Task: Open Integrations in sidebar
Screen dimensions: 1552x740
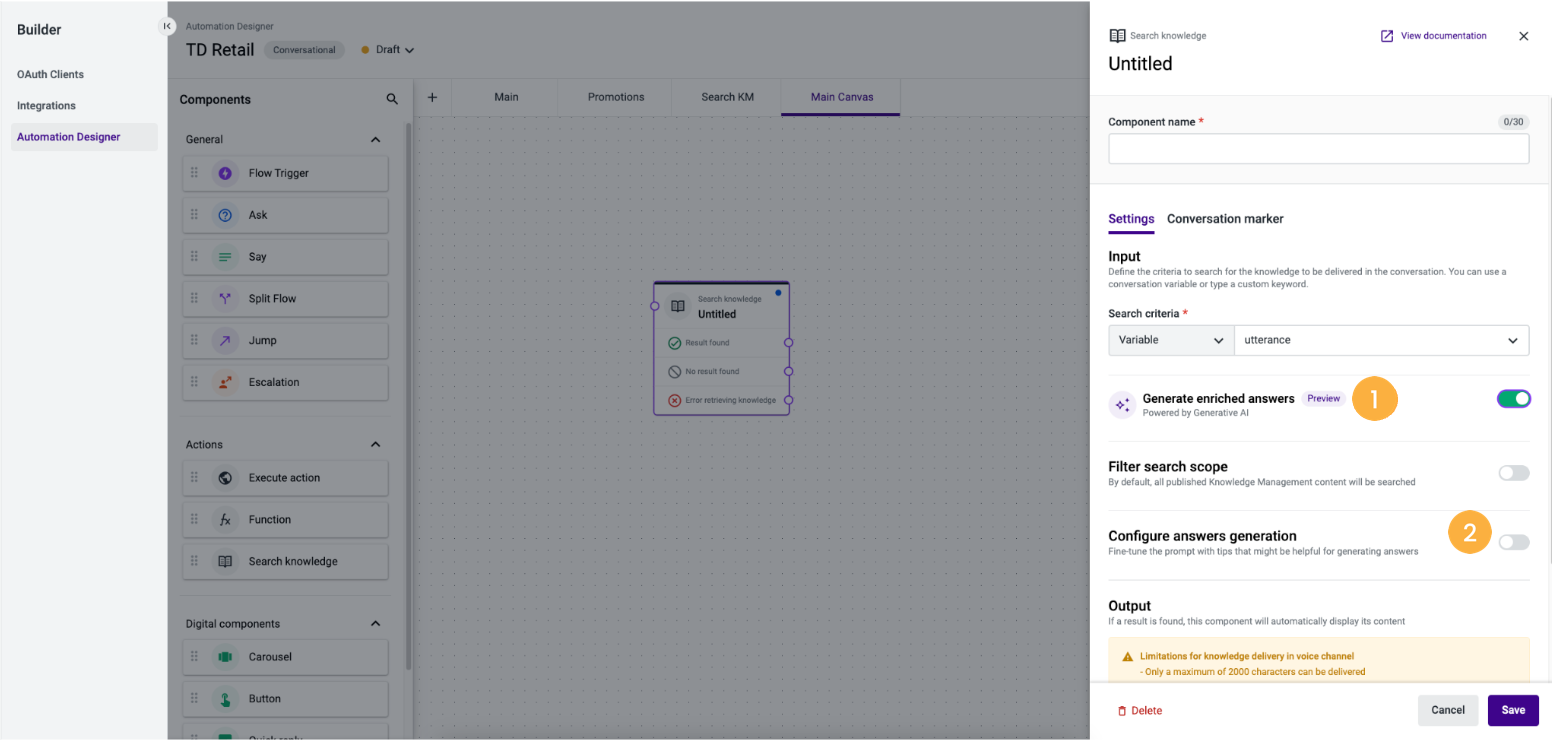Action: pyautogui.click(x=46, y=105)
